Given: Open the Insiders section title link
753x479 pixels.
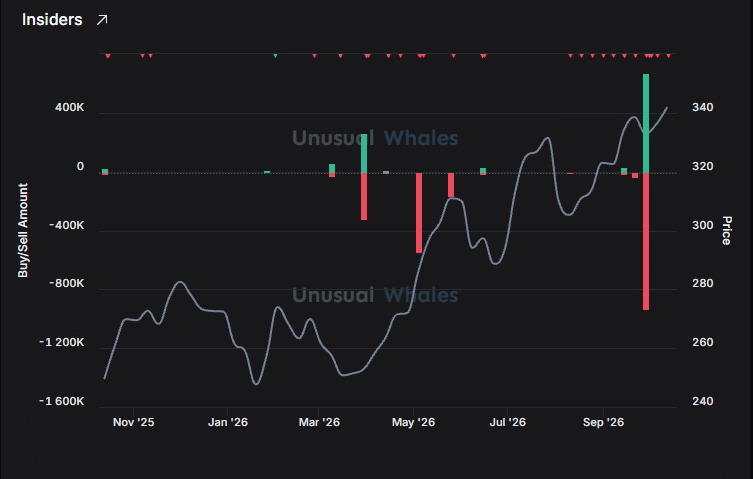Looking at the screenshot, I should click(x=52, y=20).
